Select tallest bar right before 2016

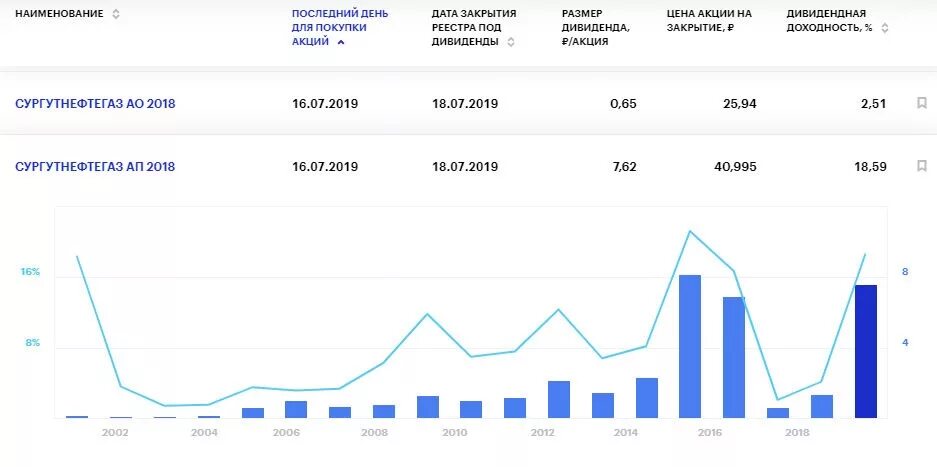click(690, 346)
